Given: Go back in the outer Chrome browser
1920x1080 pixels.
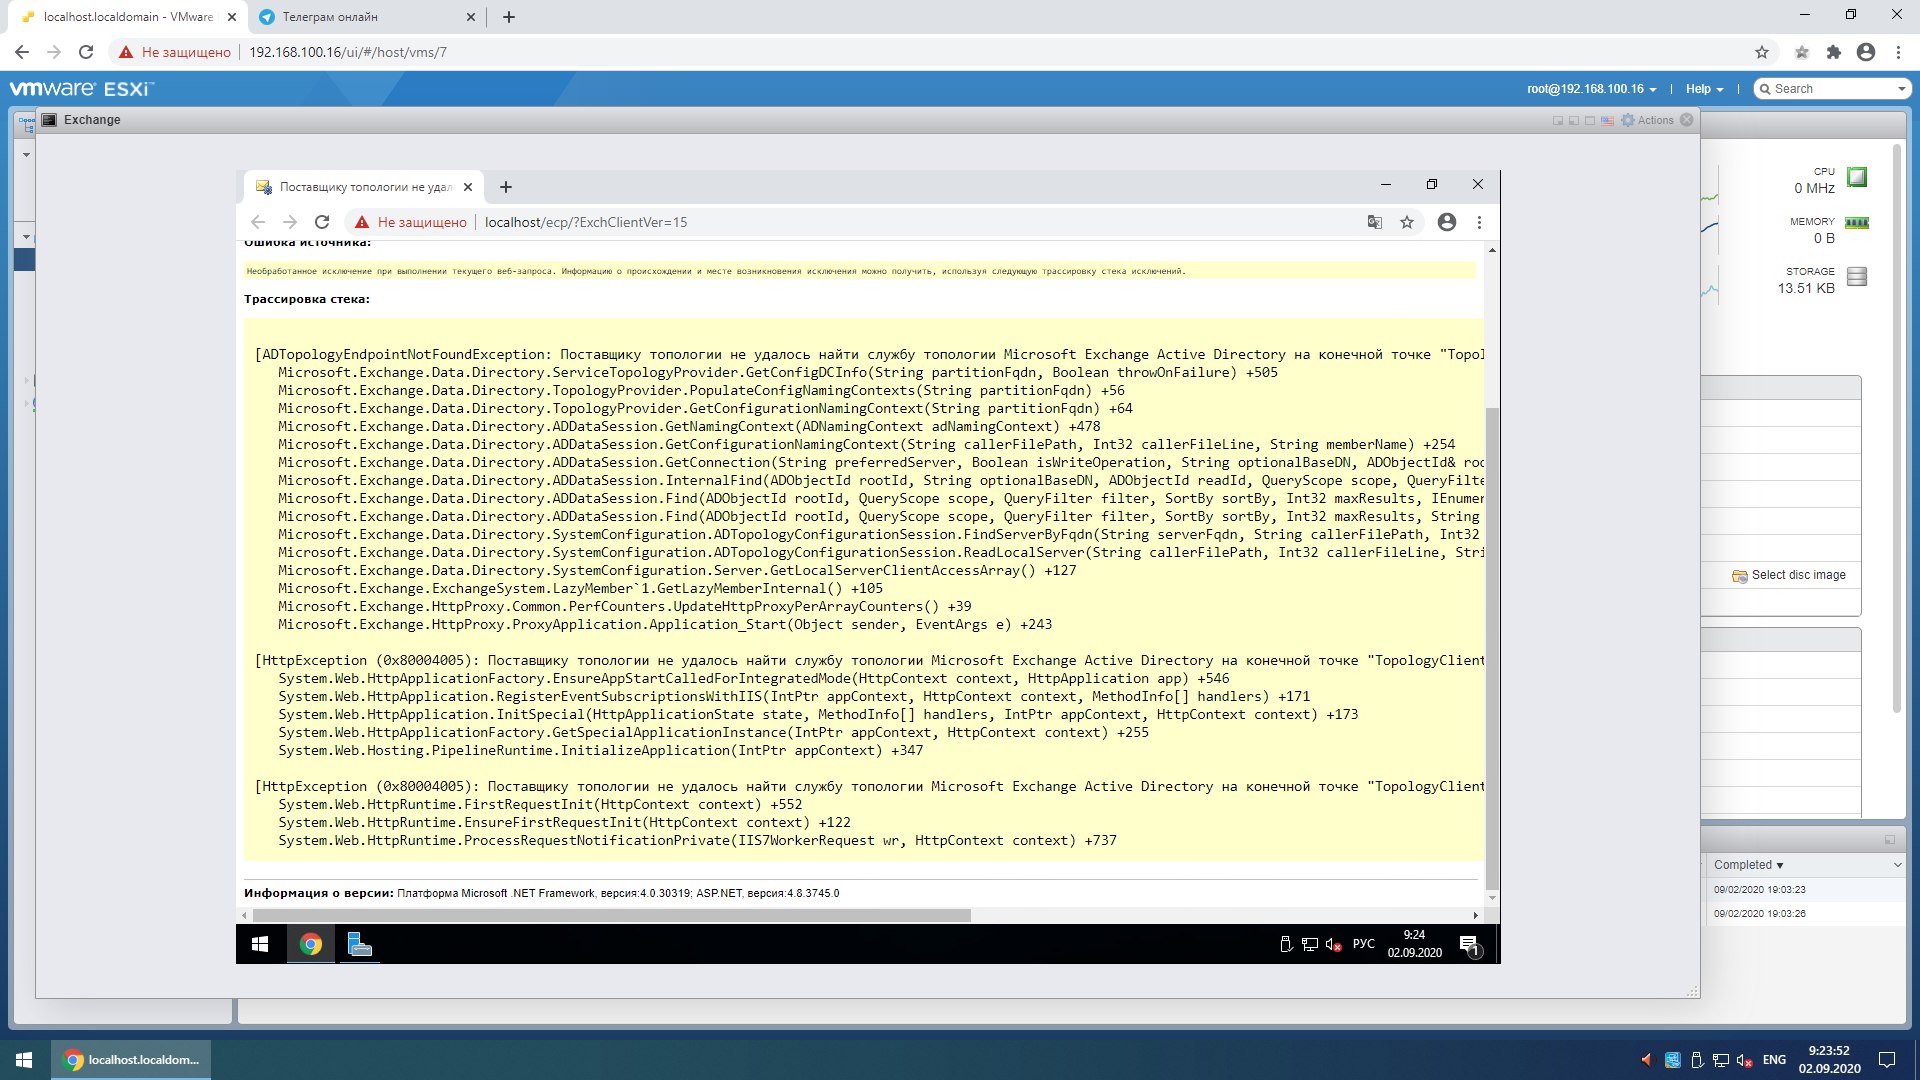Looking at the screenshot, I should click(x=22, y=52).
